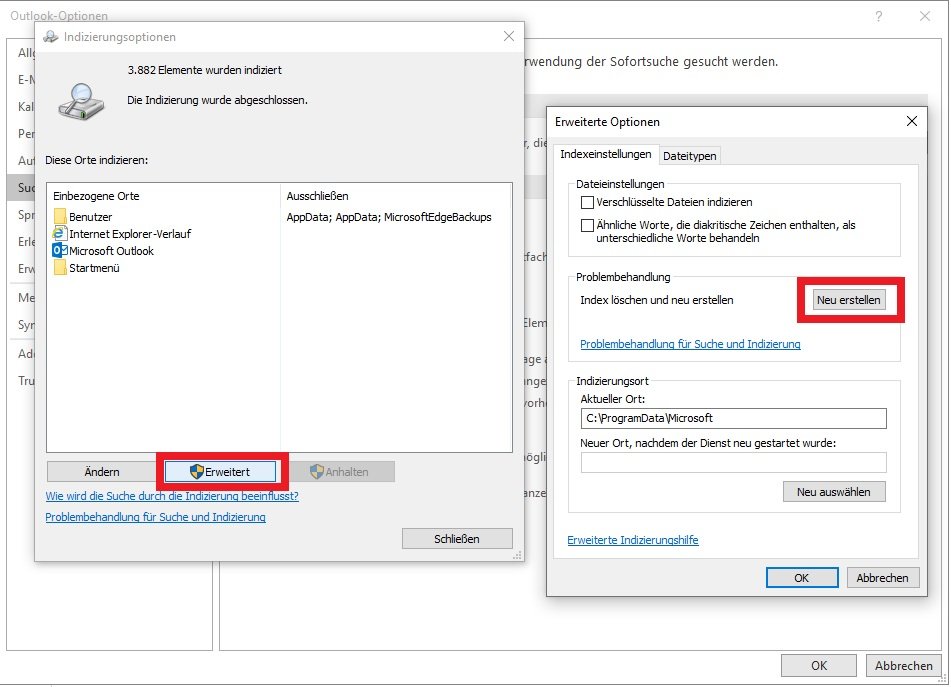951x687 pixels.
Task: Select the Microsoft Outlook row text
Action: (x=112, y=251)
